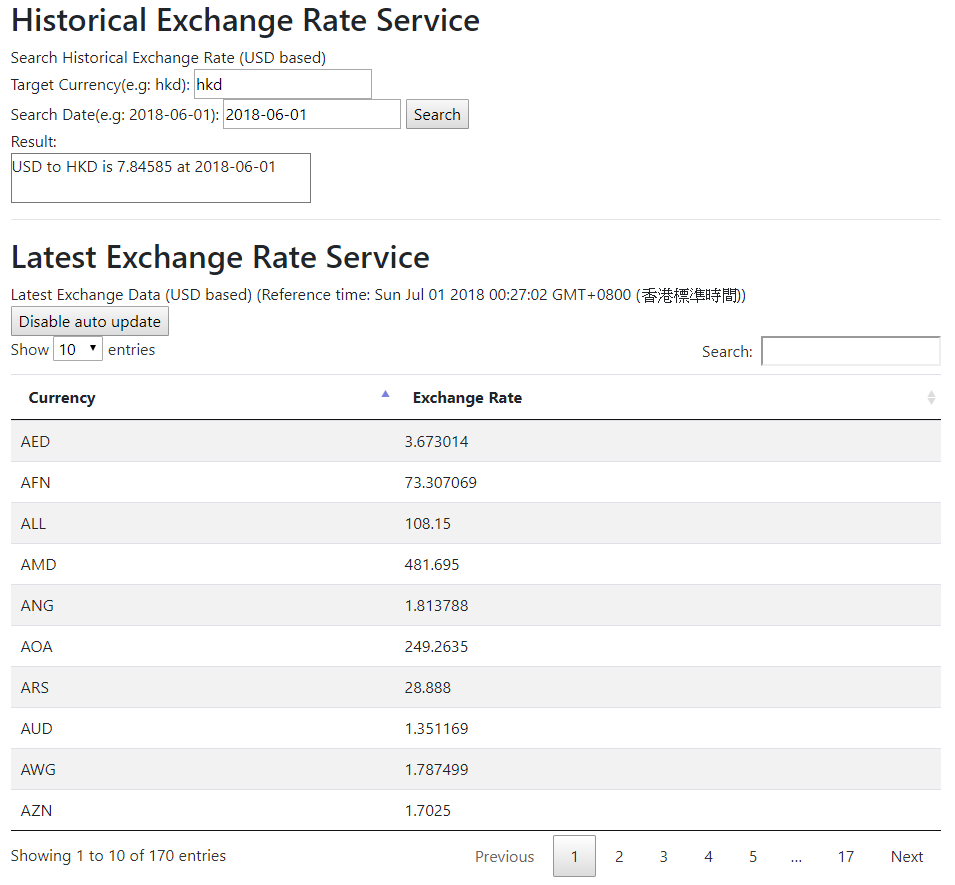Click the Latest Exchange Rate Service heading
Viewport: 955px width, 885px height.
[x=220, y=256]
